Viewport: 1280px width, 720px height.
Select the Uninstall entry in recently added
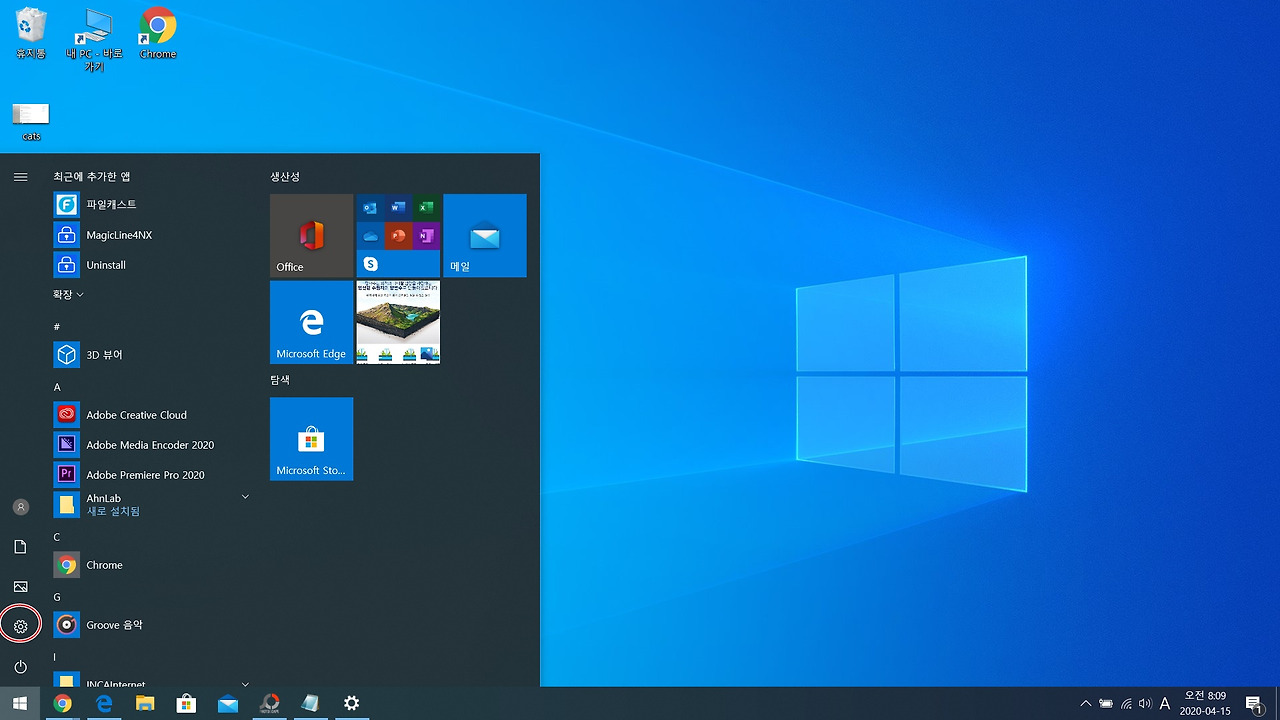[x=150, y=265]
